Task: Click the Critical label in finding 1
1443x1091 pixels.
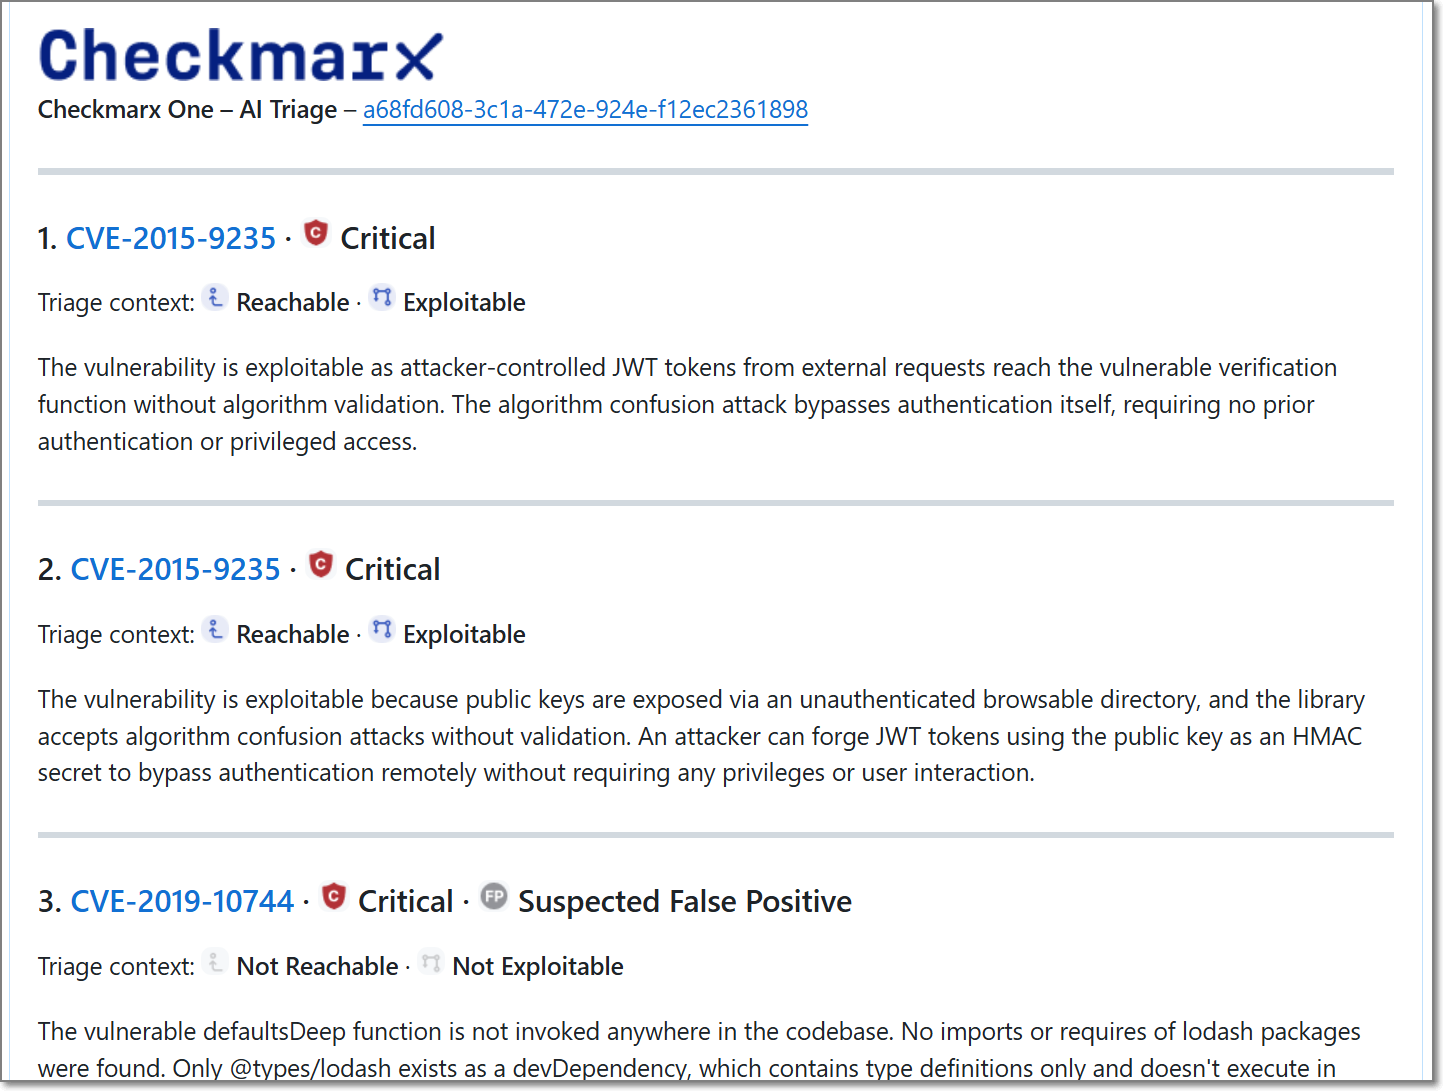Action: pyautogui.click(x=388, y=238)
